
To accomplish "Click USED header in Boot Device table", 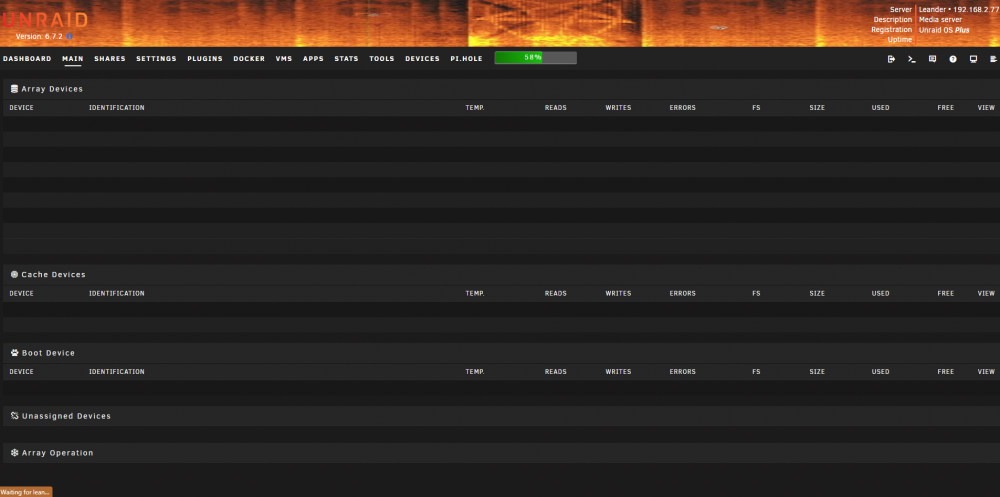I will [881, 371].
